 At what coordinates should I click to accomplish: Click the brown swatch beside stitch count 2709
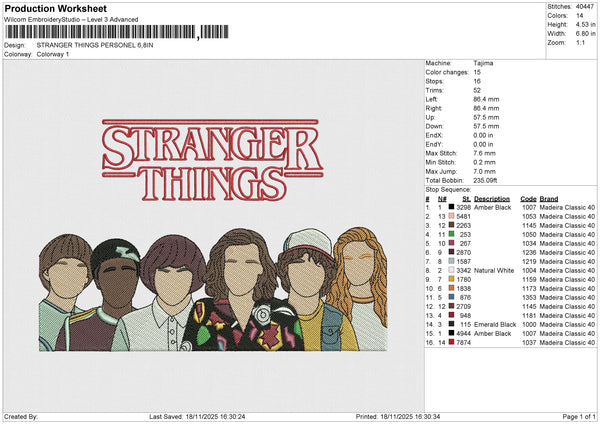coord(451,306)
